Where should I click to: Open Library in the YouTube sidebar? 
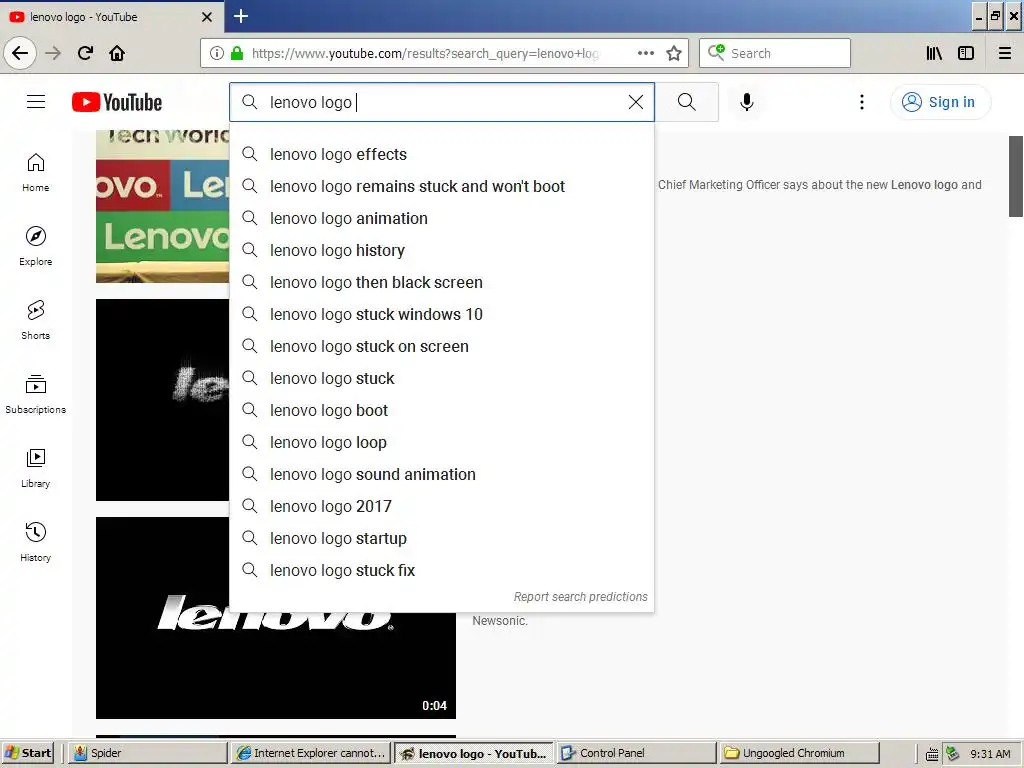click(35, 468)
